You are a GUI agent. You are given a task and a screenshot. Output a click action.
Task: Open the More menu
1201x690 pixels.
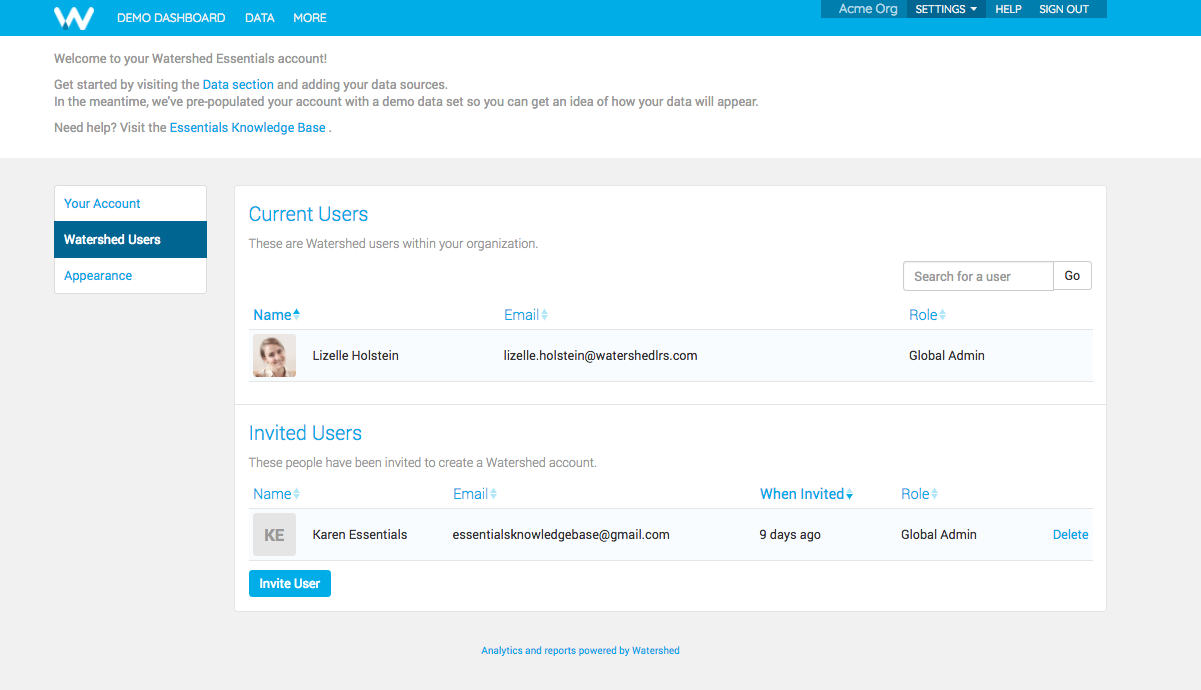click(x=310, y=18)
